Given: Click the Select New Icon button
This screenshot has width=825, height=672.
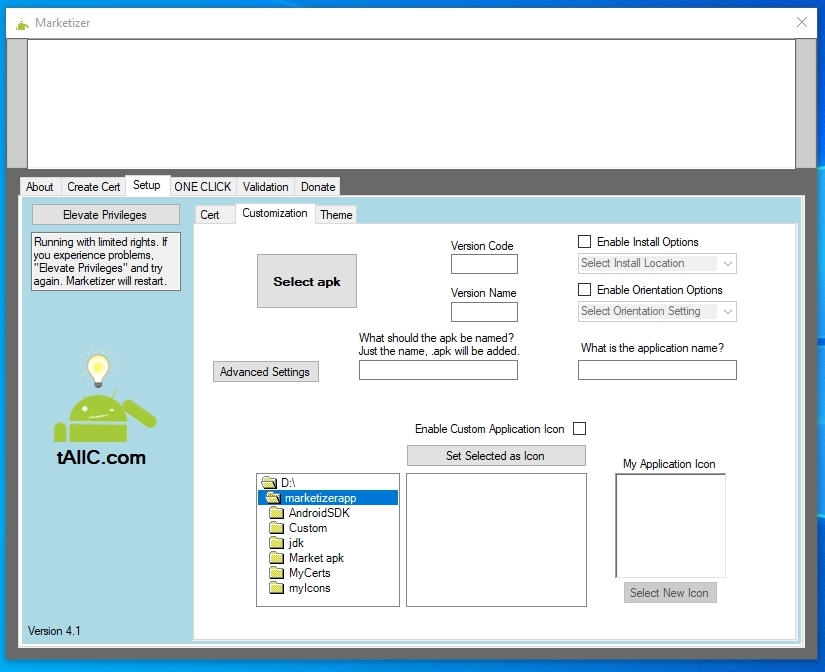Looking at the screenshot, I should (670, 593).
